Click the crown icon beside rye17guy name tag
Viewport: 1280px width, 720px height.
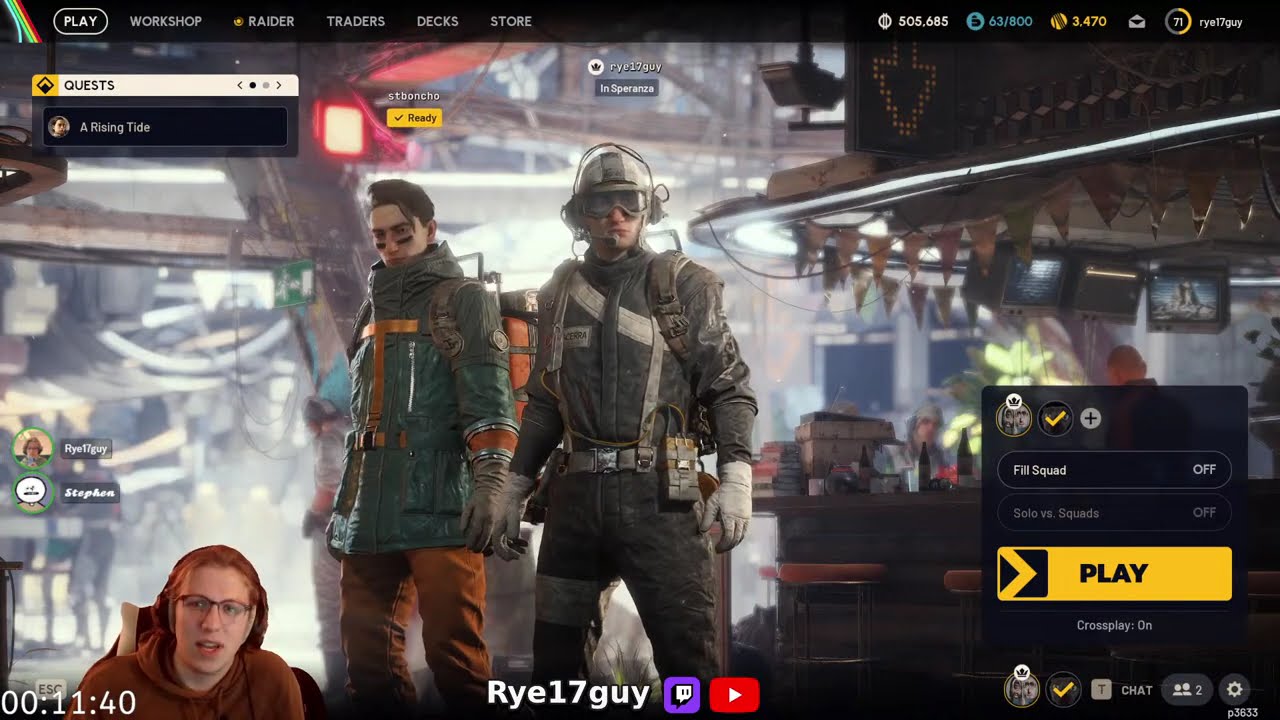click(596, 67)
